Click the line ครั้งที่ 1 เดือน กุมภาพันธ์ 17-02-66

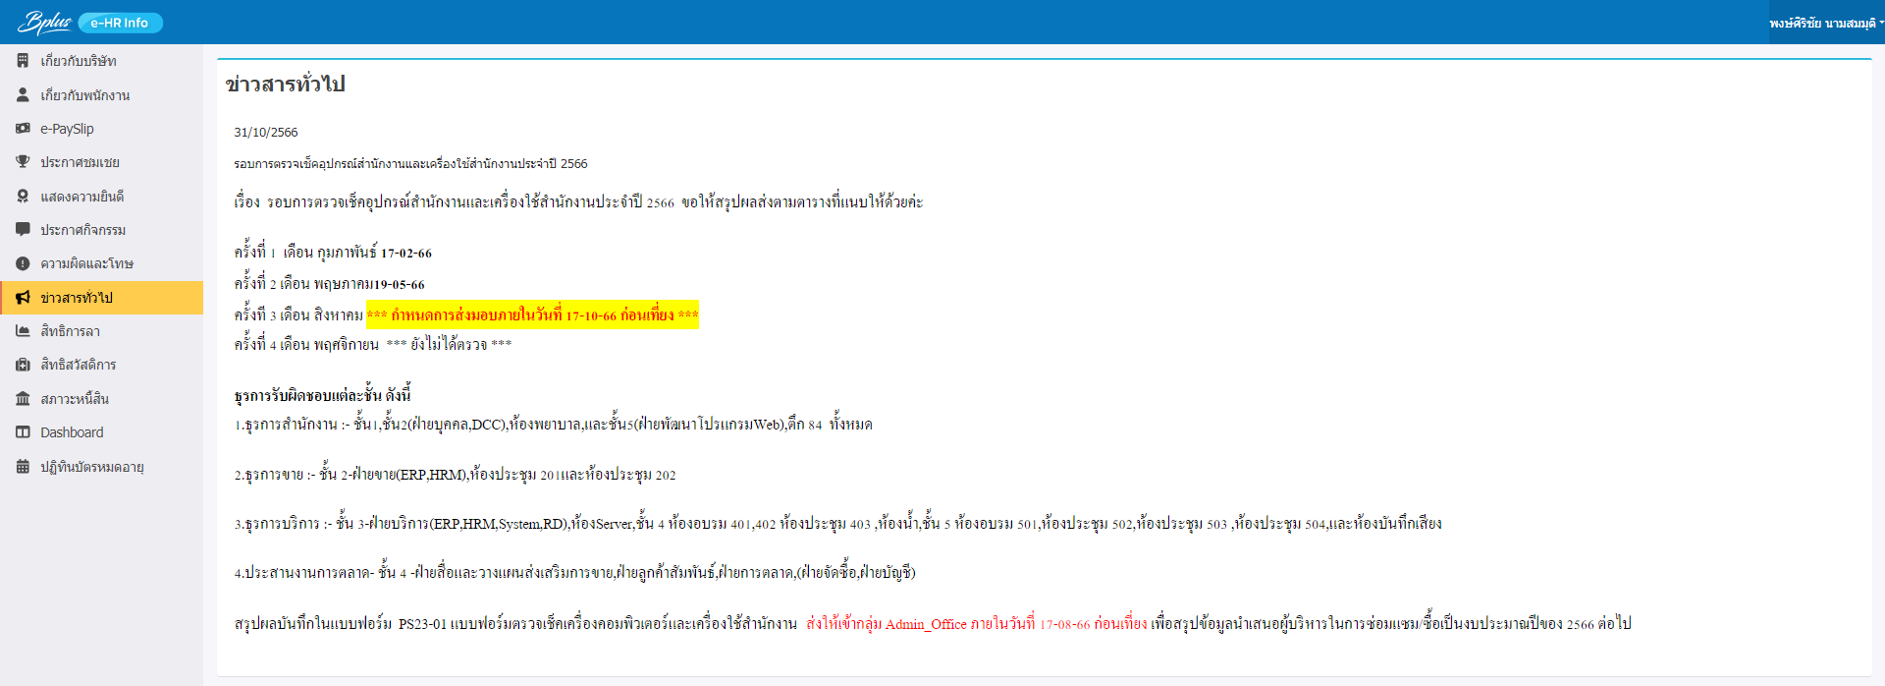tap(333, 252)
